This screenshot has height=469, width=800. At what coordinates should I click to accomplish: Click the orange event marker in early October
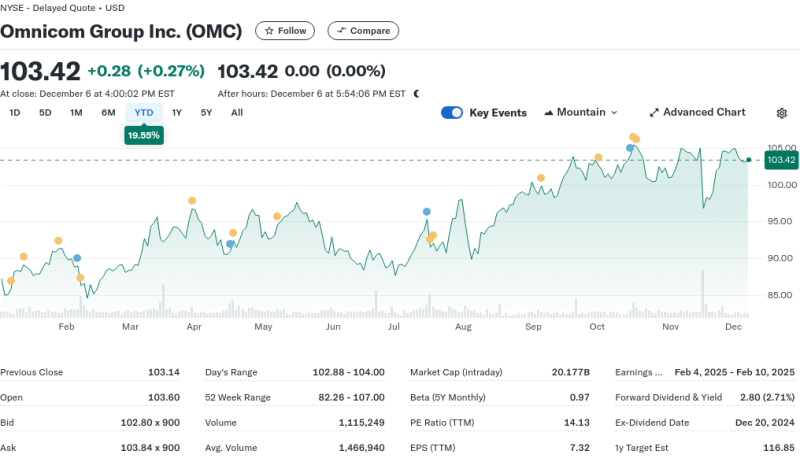point(598,157)
